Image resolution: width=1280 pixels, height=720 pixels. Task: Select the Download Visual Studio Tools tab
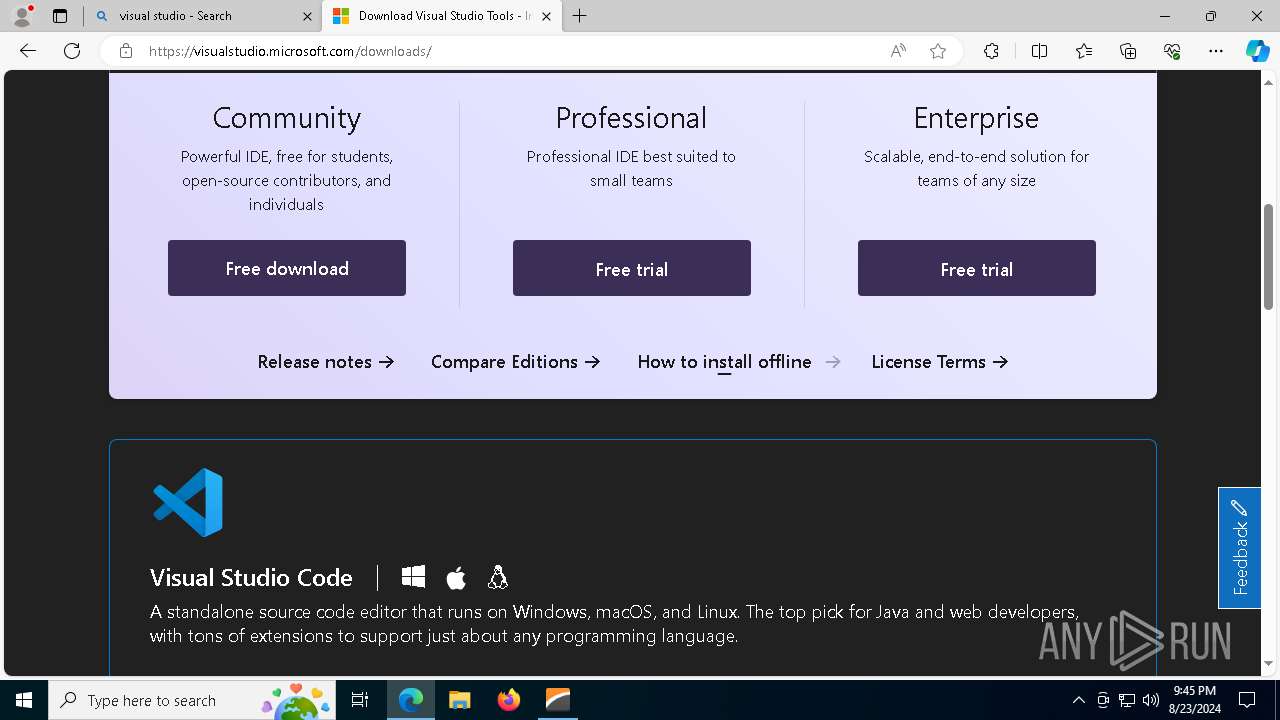click(440, 16)
